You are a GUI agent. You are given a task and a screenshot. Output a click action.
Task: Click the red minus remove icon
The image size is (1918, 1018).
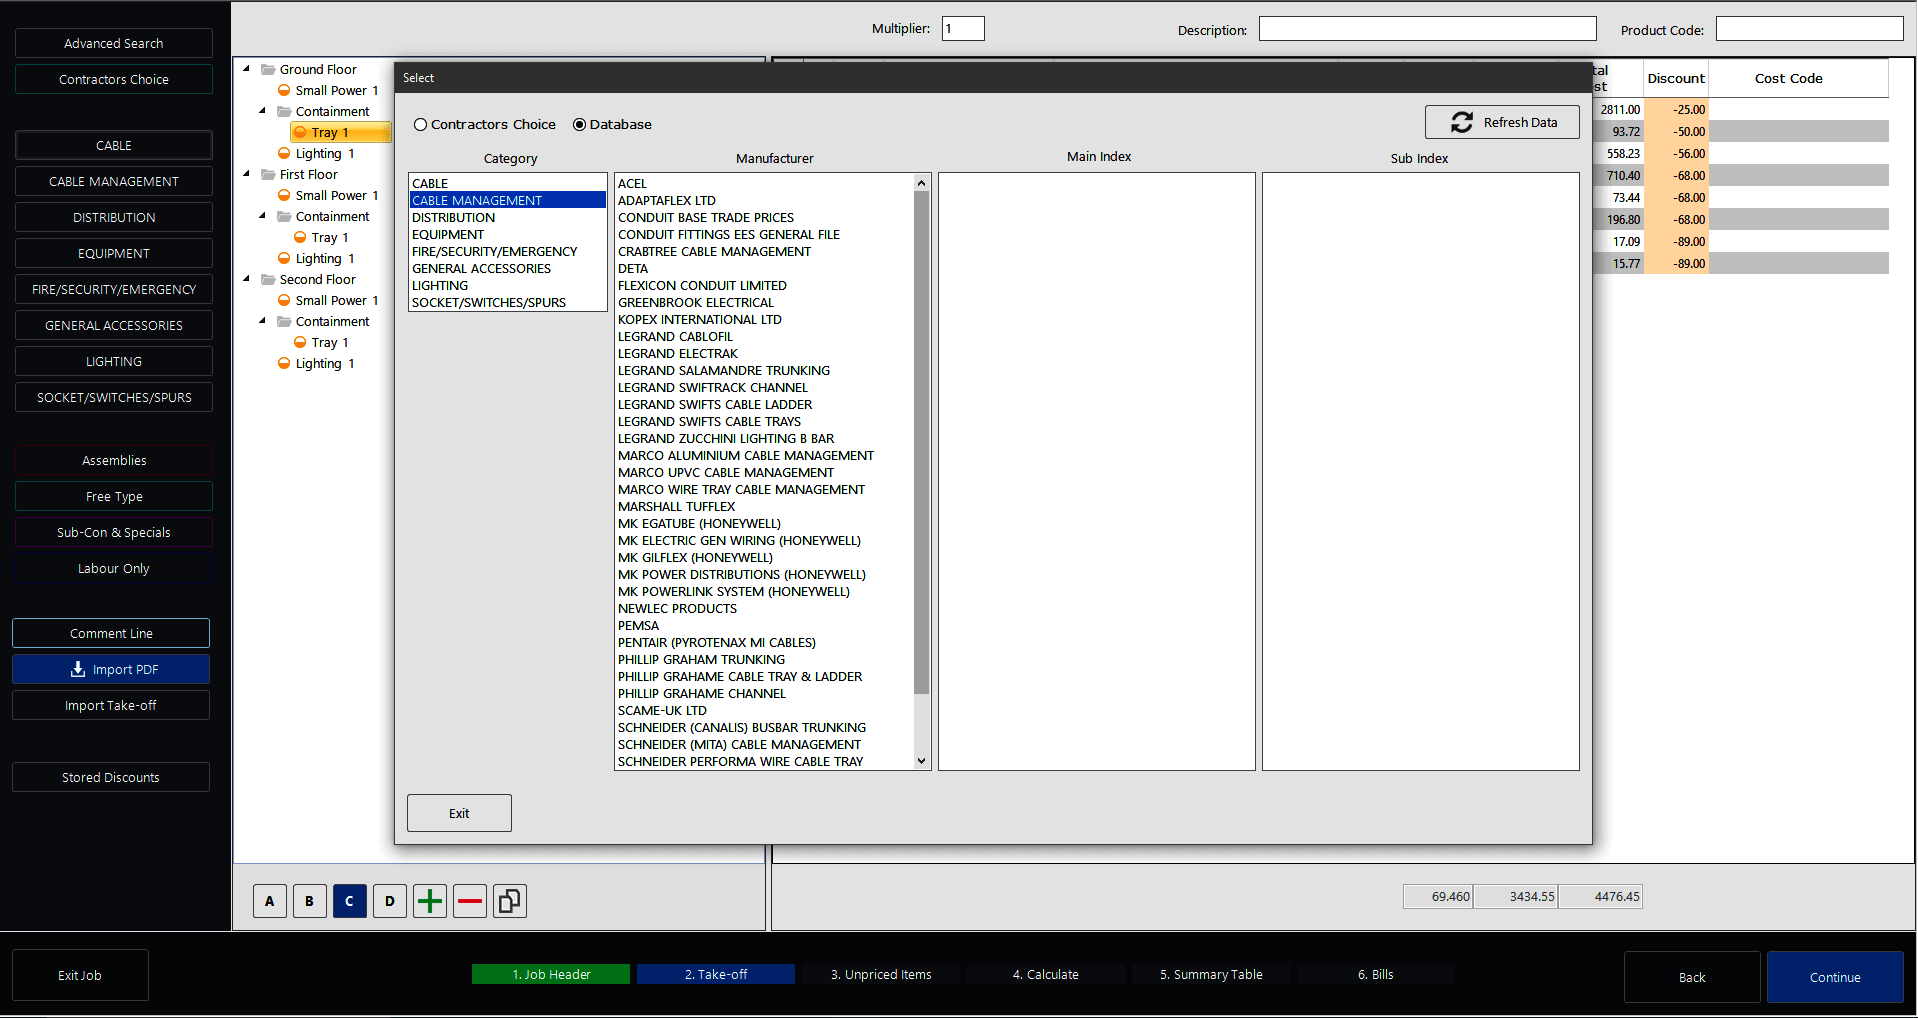click(x=470, y=901)
